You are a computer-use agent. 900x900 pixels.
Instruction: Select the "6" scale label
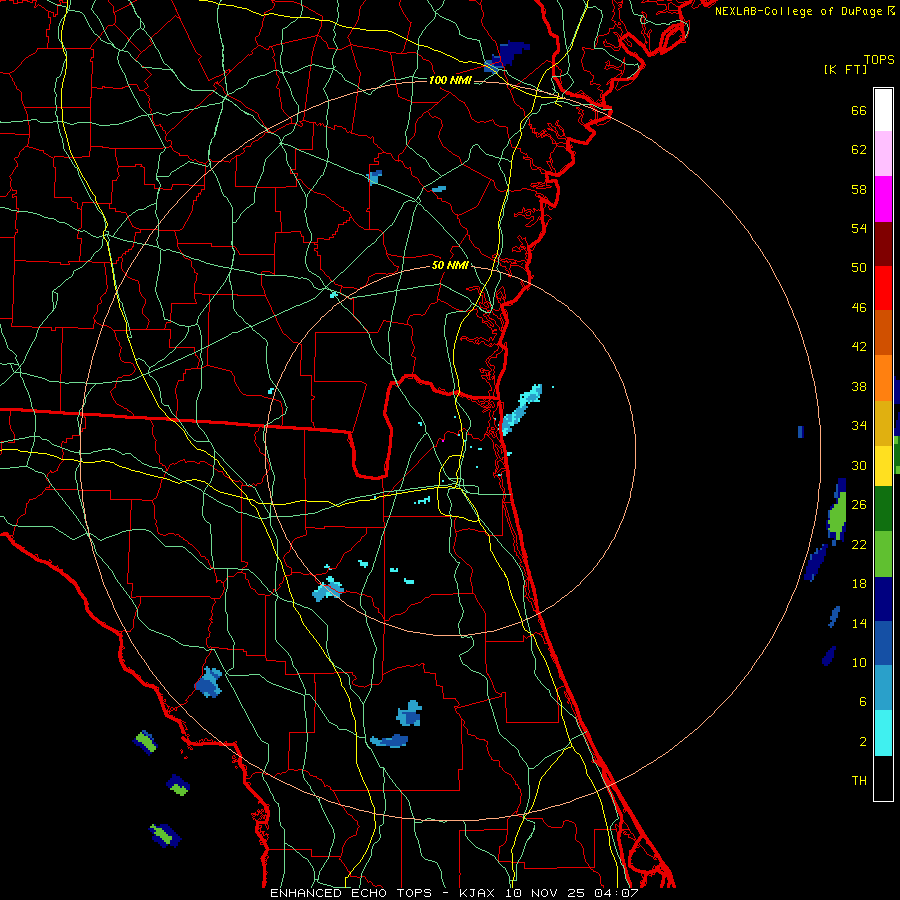[x=863, y=701]
